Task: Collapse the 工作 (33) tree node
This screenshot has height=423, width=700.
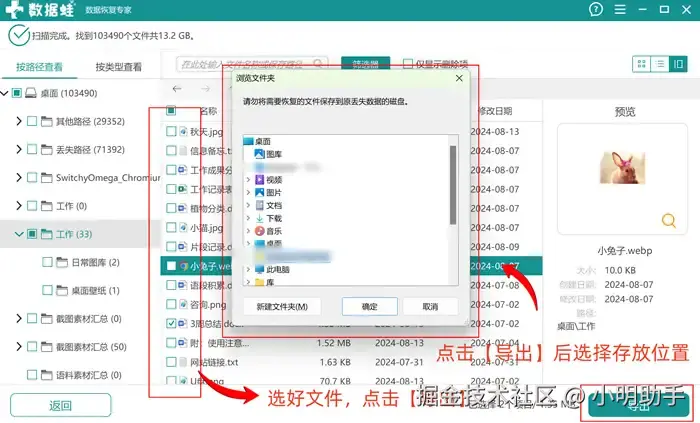Action: pyautogui.click(x=19, y=234)
